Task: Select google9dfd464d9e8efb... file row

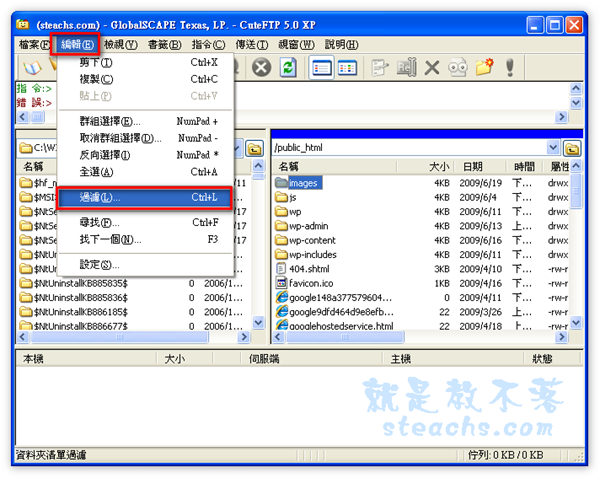Action: tap(421, 312)
